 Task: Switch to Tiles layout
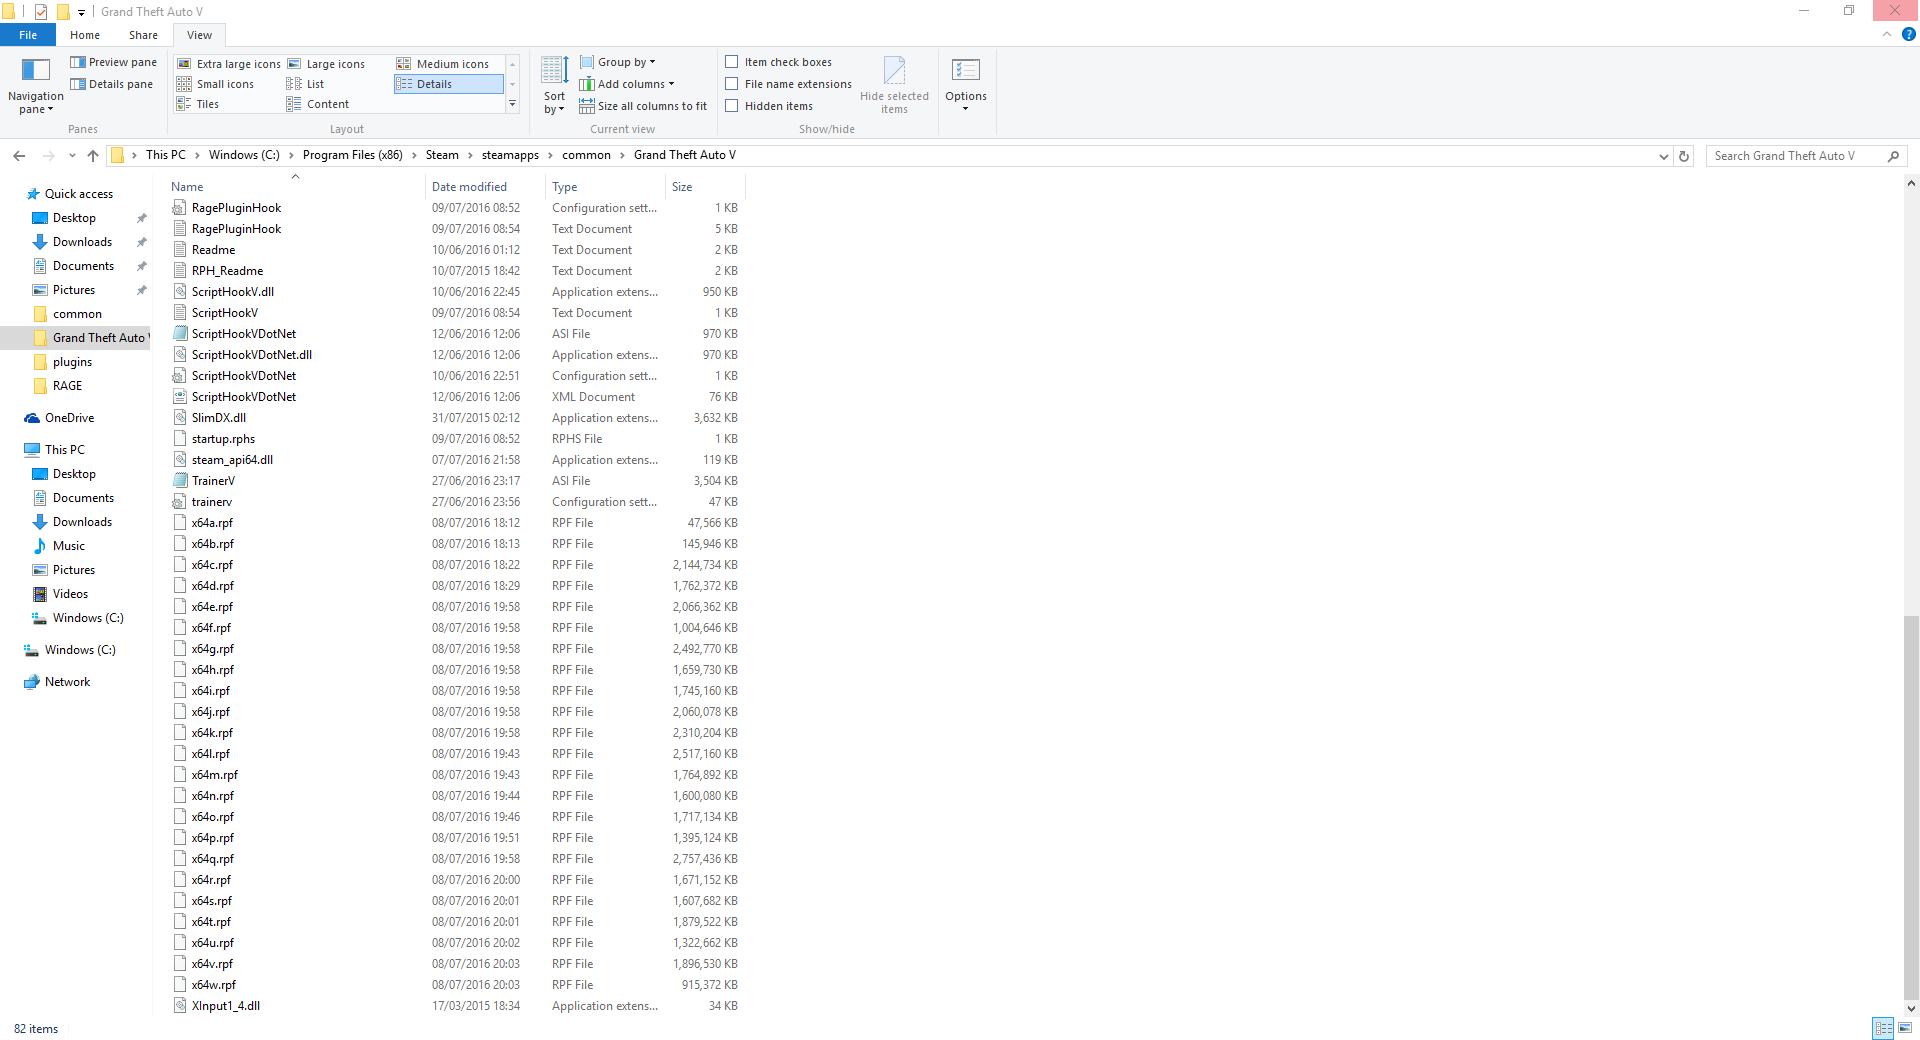(198, 104)
